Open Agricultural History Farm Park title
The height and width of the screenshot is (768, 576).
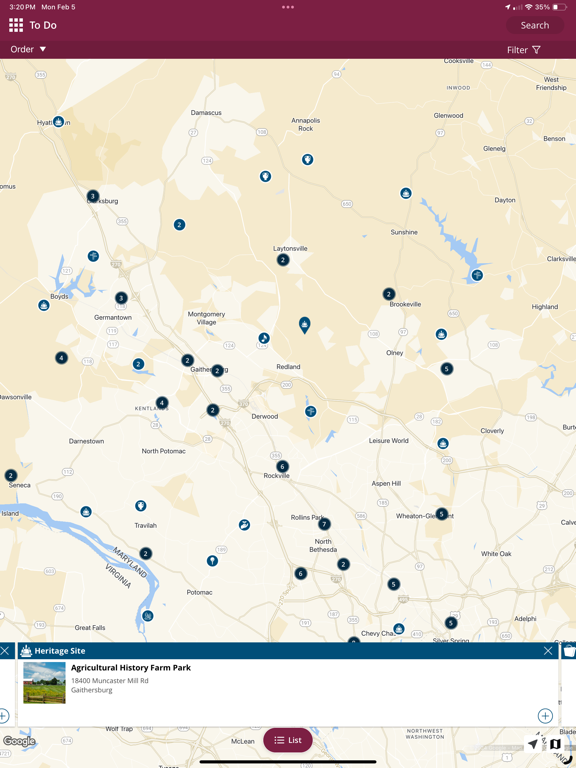coord(131,668)
